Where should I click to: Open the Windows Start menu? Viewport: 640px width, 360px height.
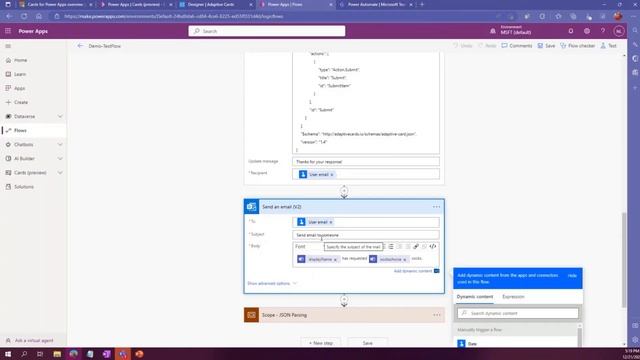8,354
